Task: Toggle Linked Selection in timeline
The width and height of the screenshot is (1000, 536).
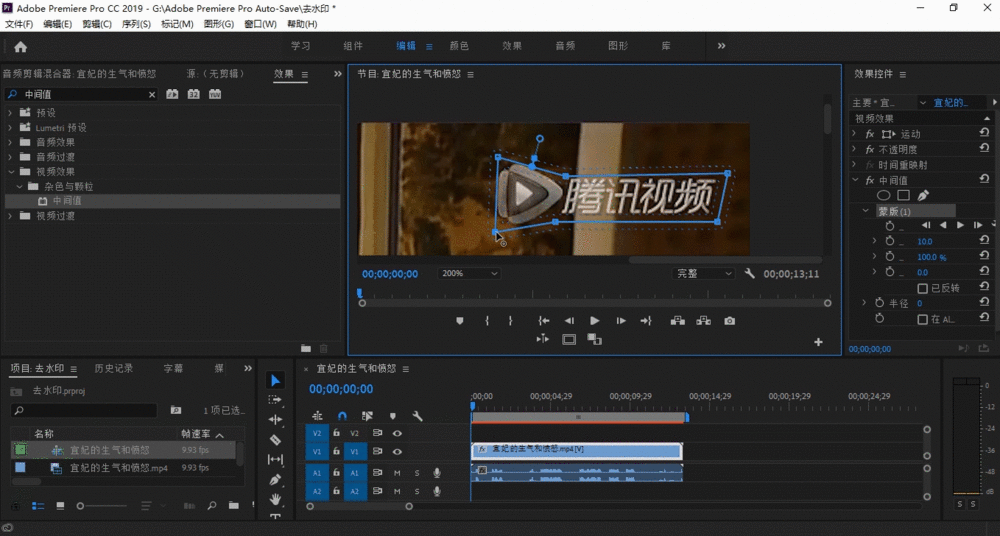Action: tap(367, 415)
